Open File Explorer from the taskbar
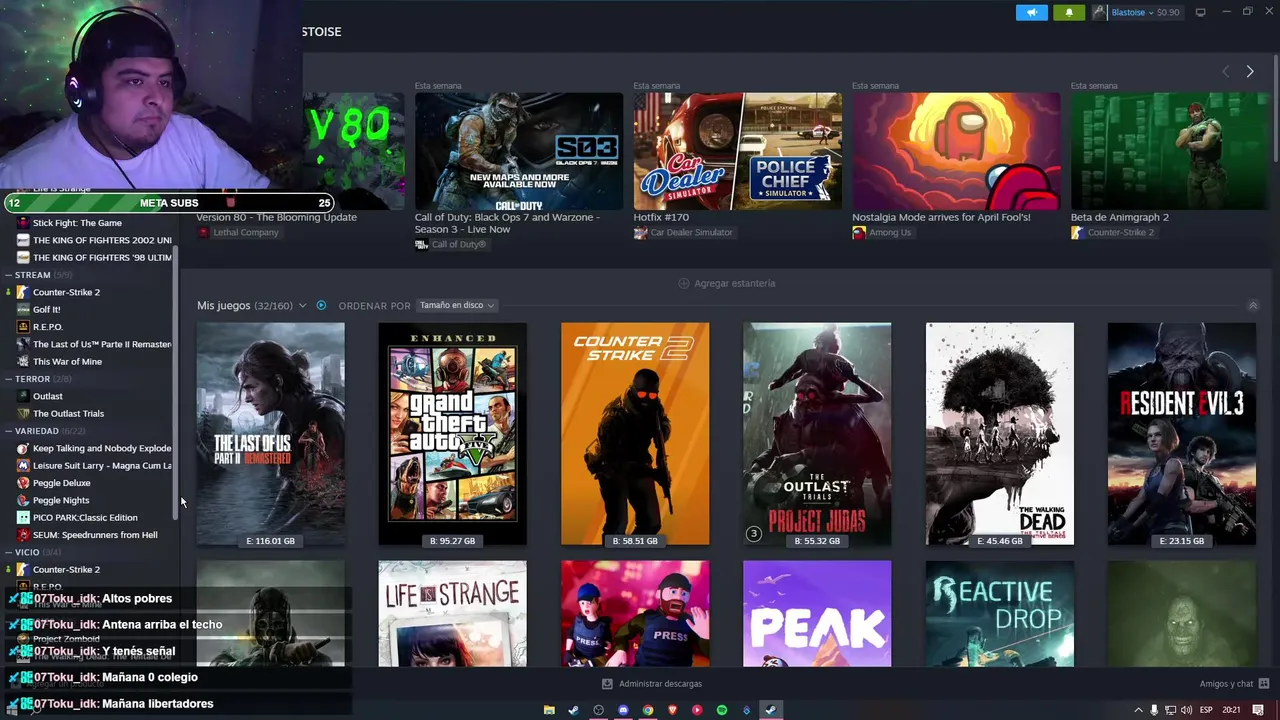This screenshot has height=720, width=1280. point(549,710)
